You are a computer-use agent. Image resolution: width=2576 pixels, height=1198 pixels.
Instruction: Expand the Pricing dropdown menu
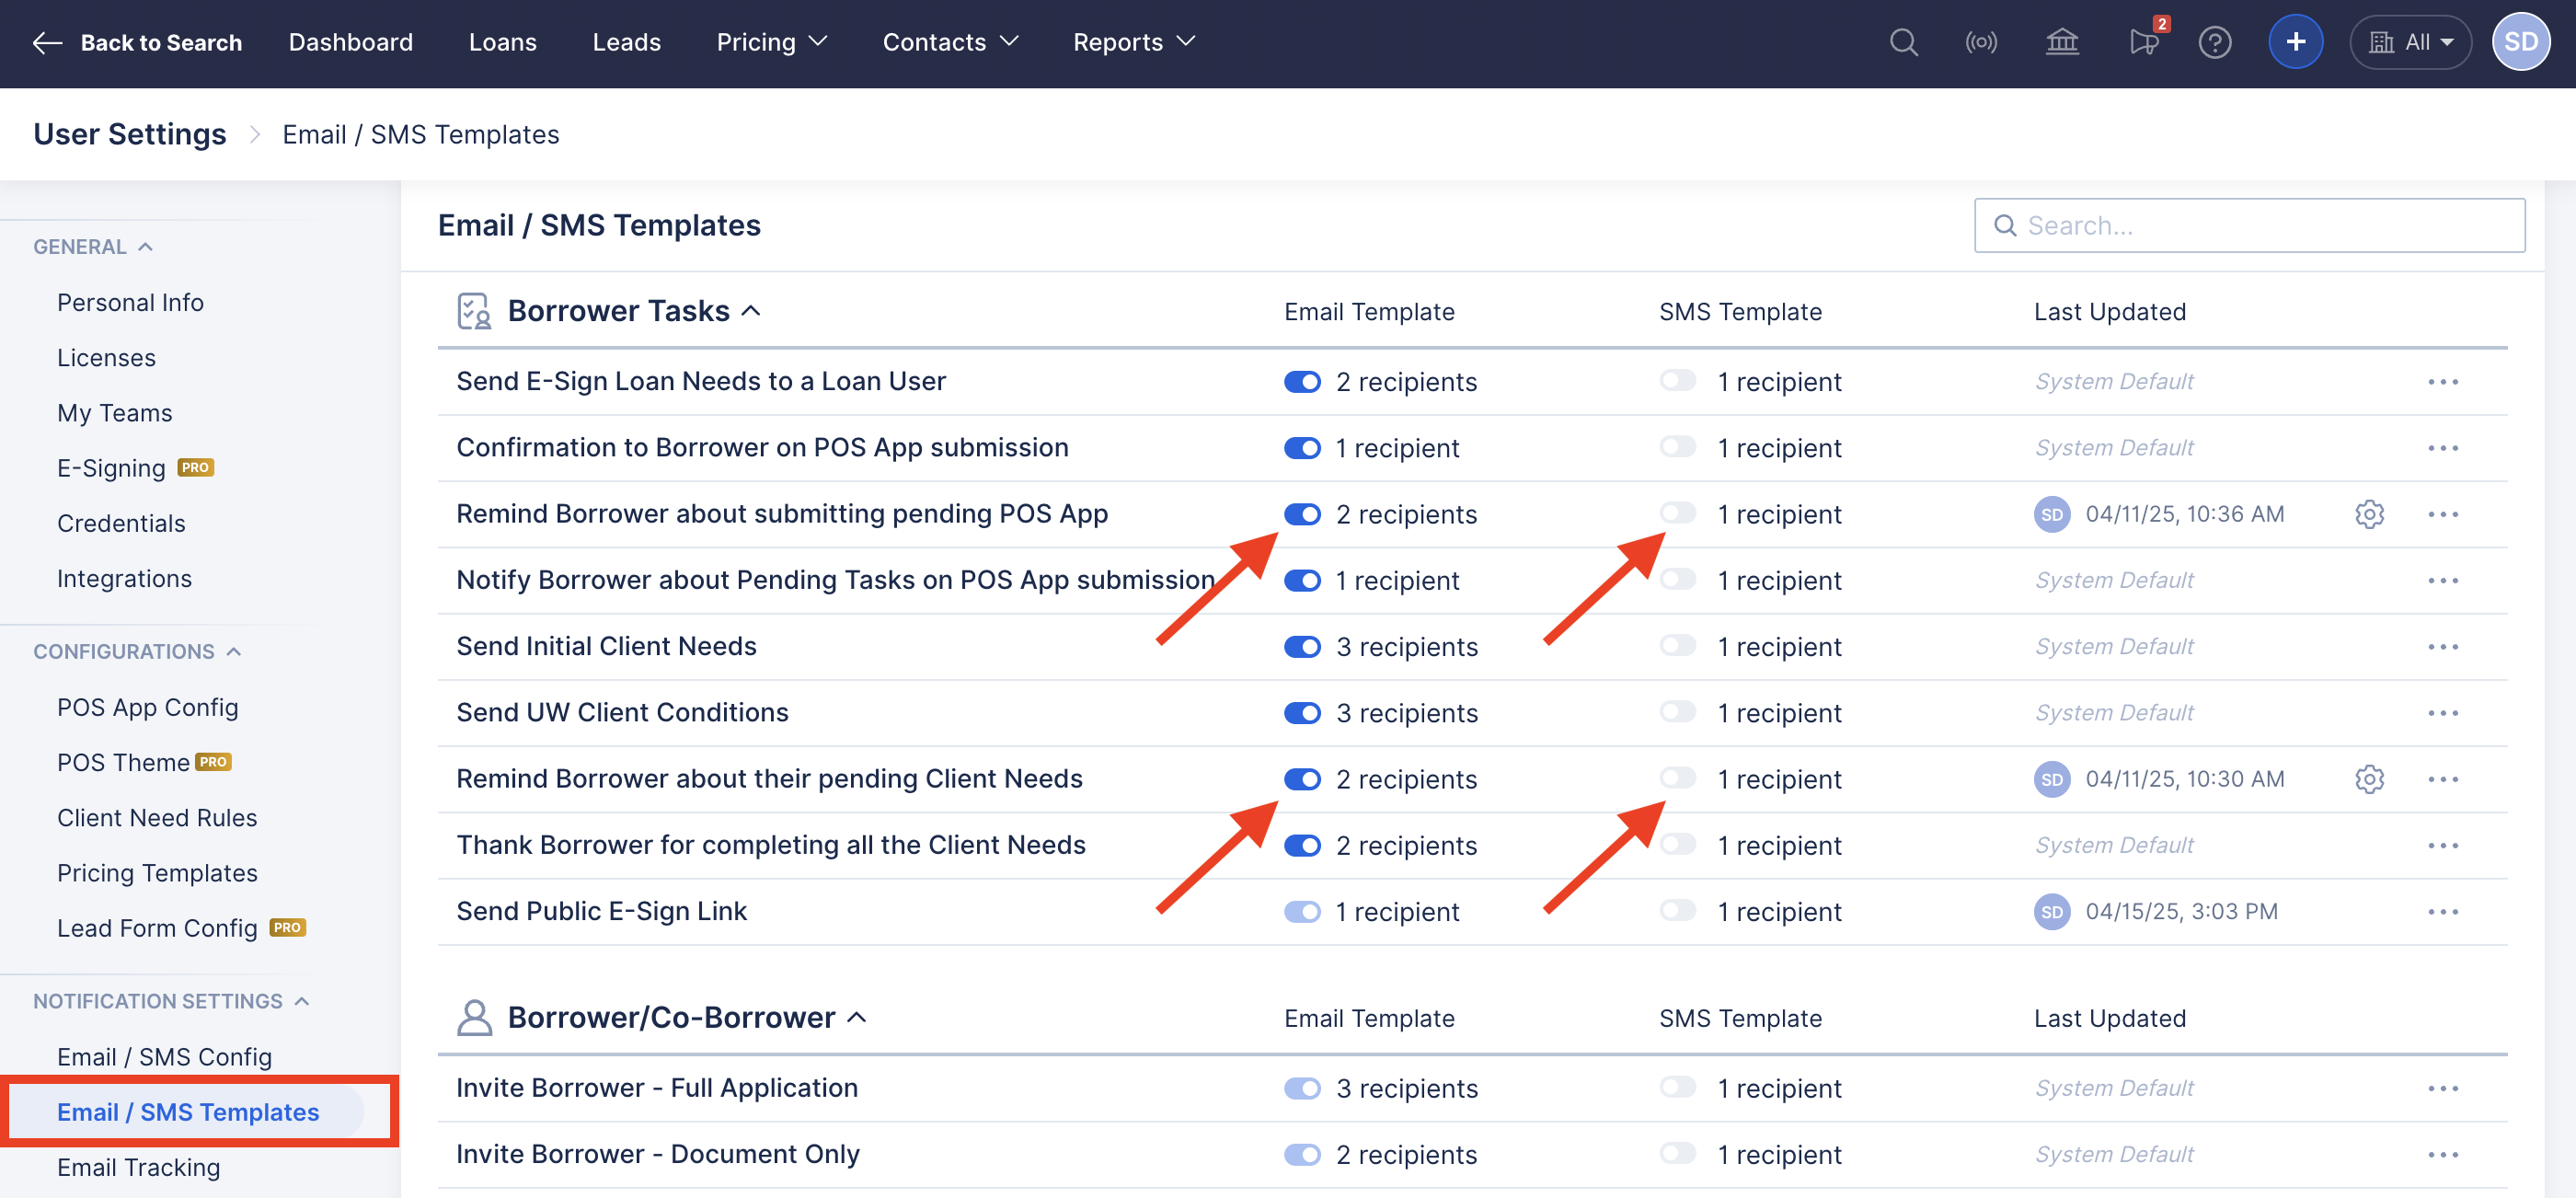tap(771, 42)
